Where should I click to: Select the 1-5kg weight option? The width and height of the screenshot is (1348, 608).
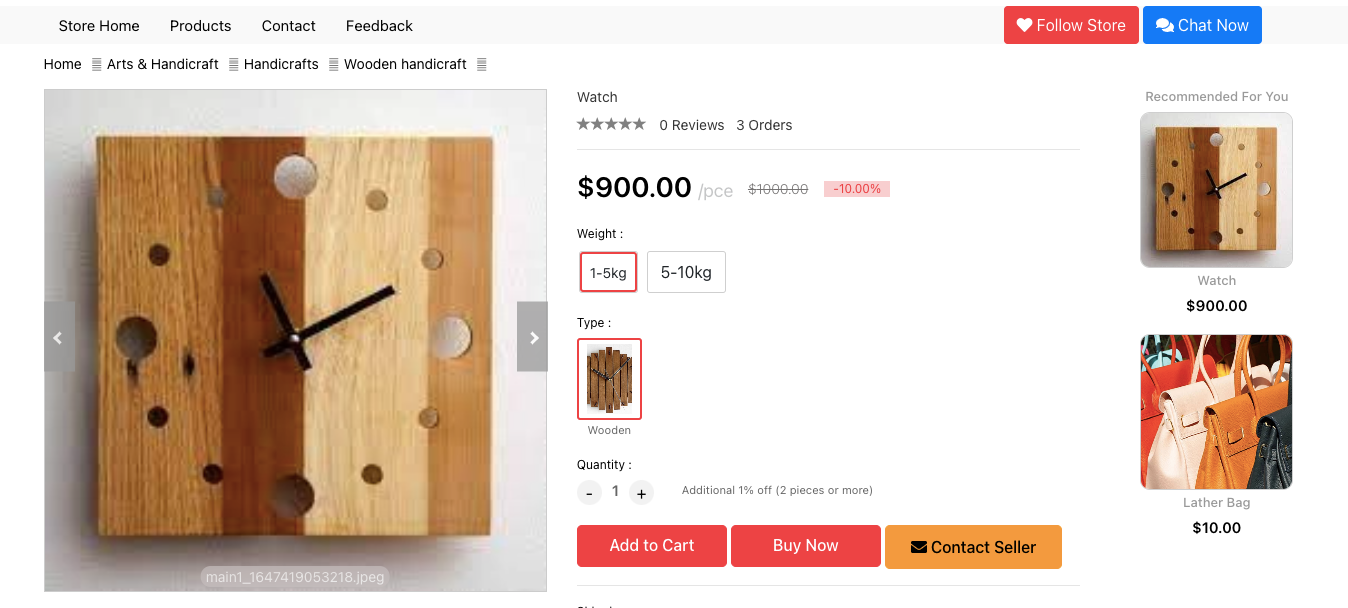pyautogui.click(x=608, y=271)
